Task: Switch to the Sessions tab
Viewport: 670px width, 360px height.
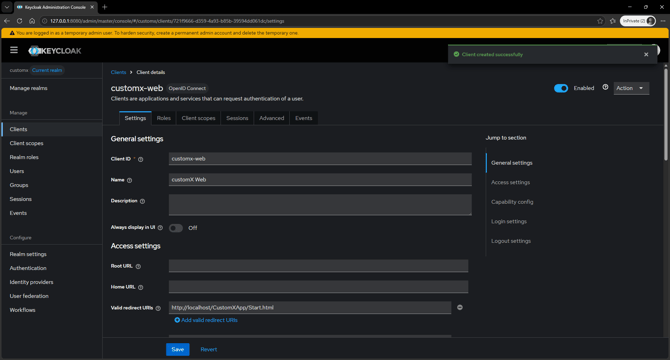Action: click(237, 118)
